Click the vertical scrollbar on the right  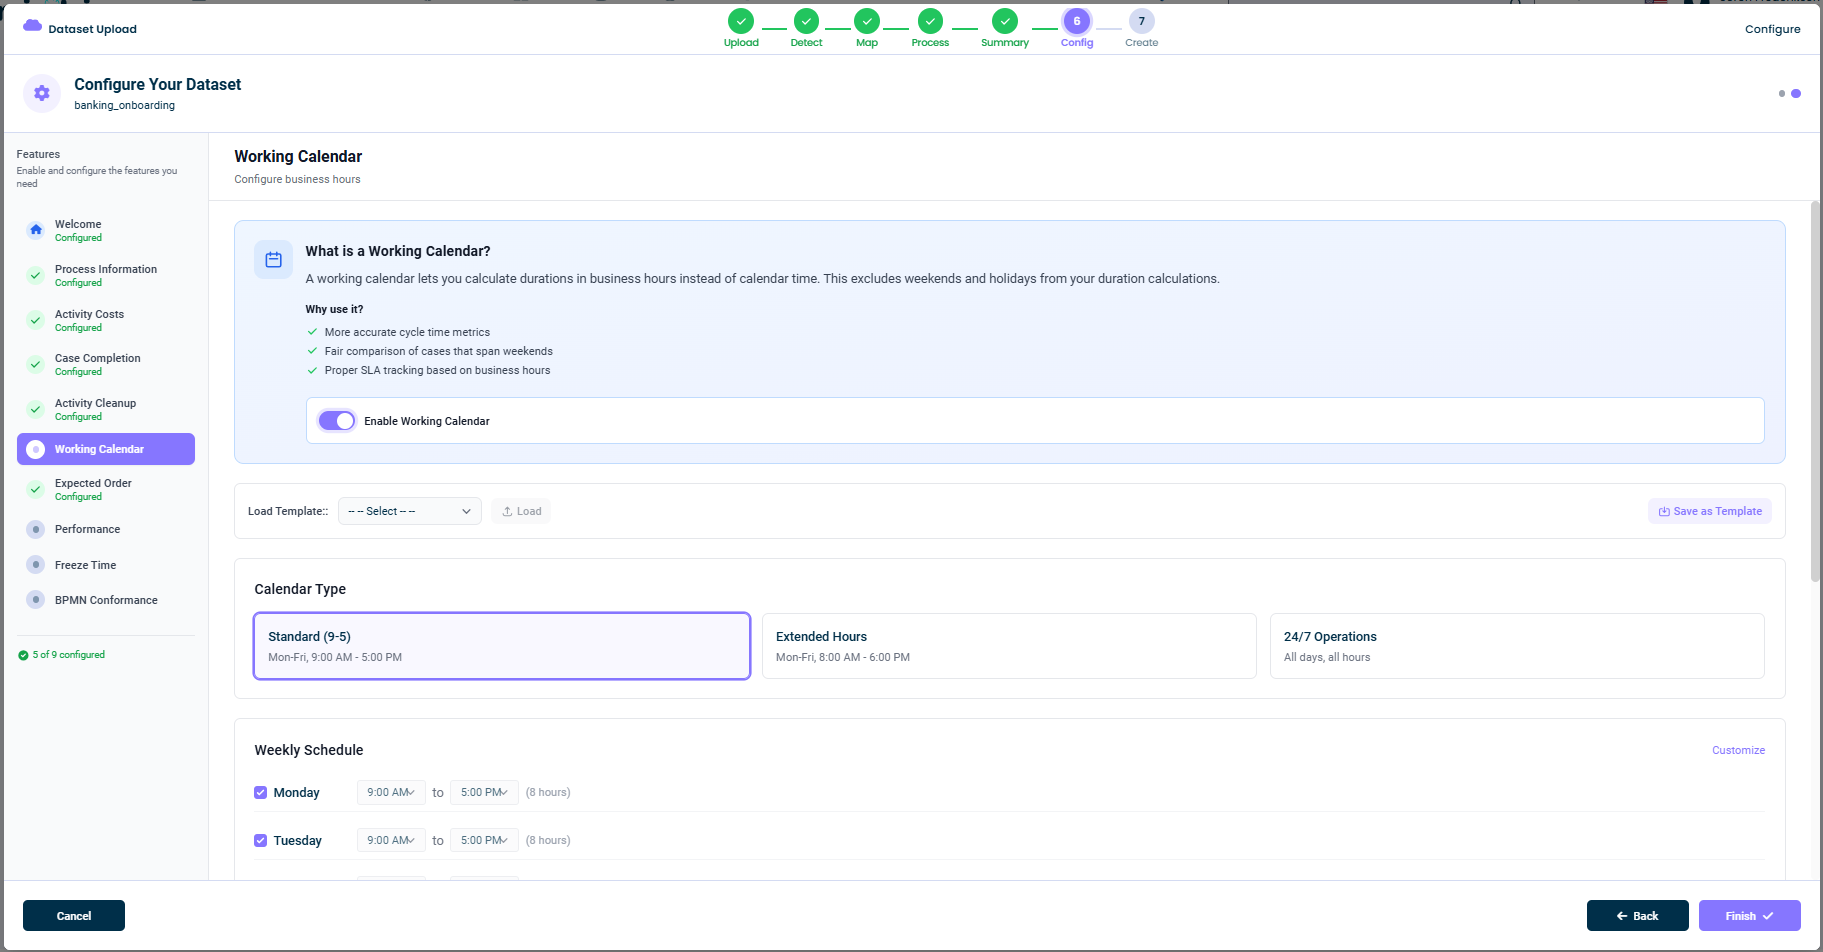tap(1816, 390)
